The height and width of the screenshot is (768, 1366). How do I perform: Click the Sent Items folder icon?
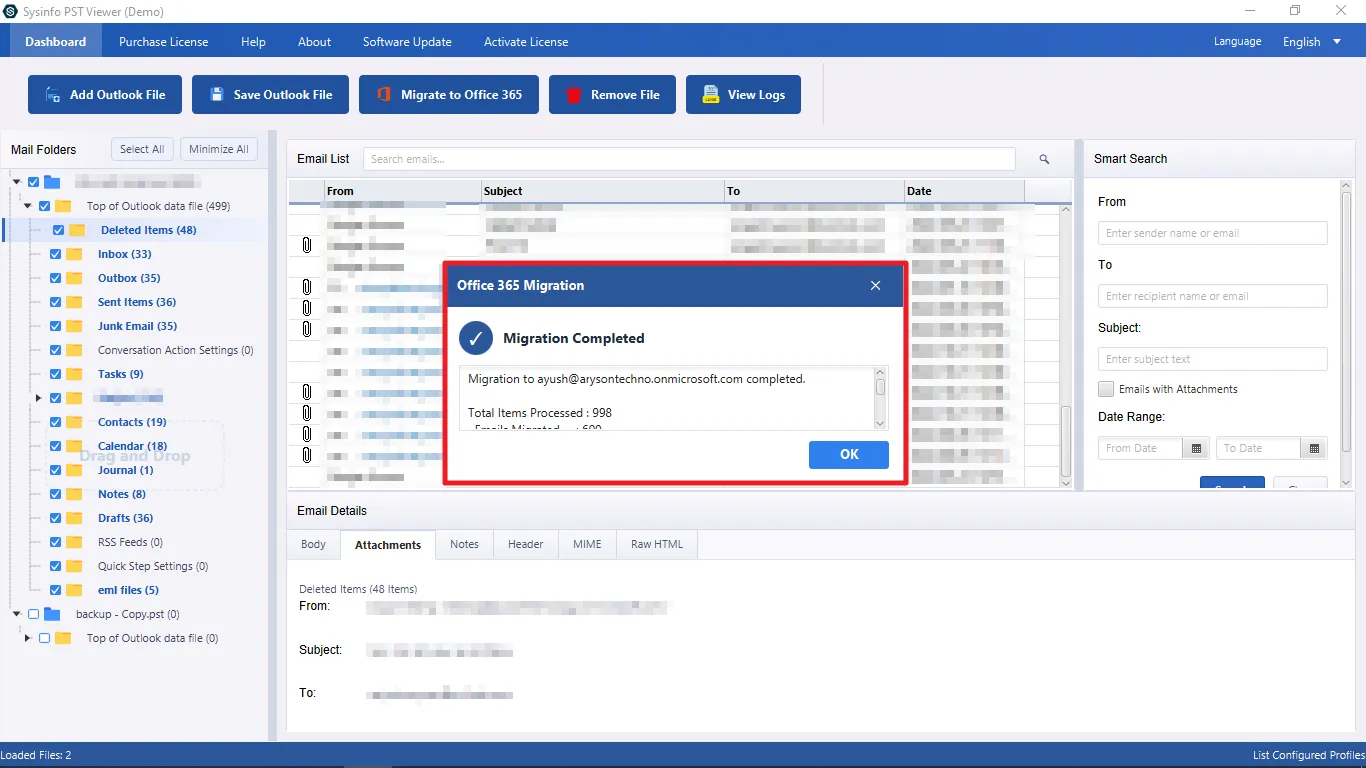point(75,302)
